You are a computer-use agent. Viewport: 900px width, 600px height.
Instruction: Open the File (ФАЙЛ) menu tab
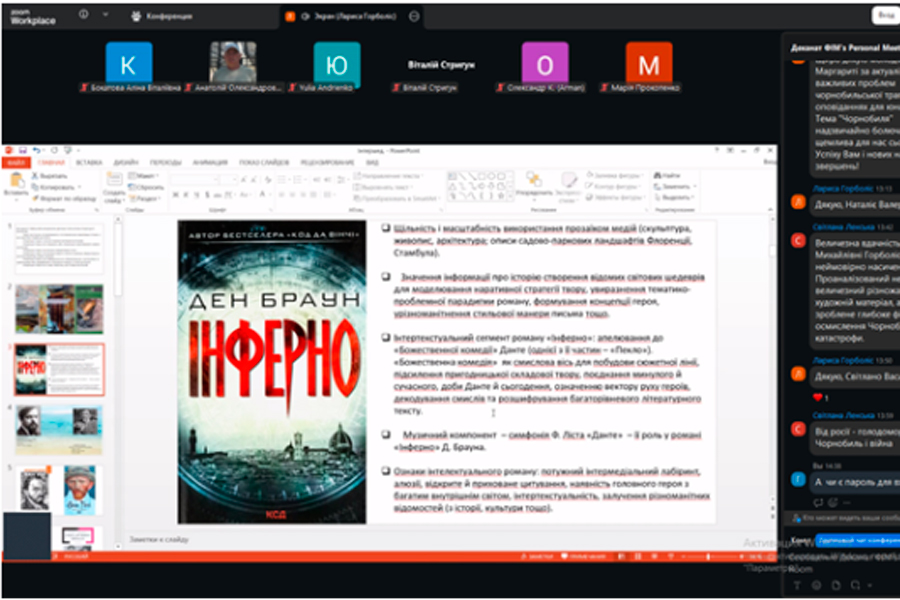tap(15, 161)
